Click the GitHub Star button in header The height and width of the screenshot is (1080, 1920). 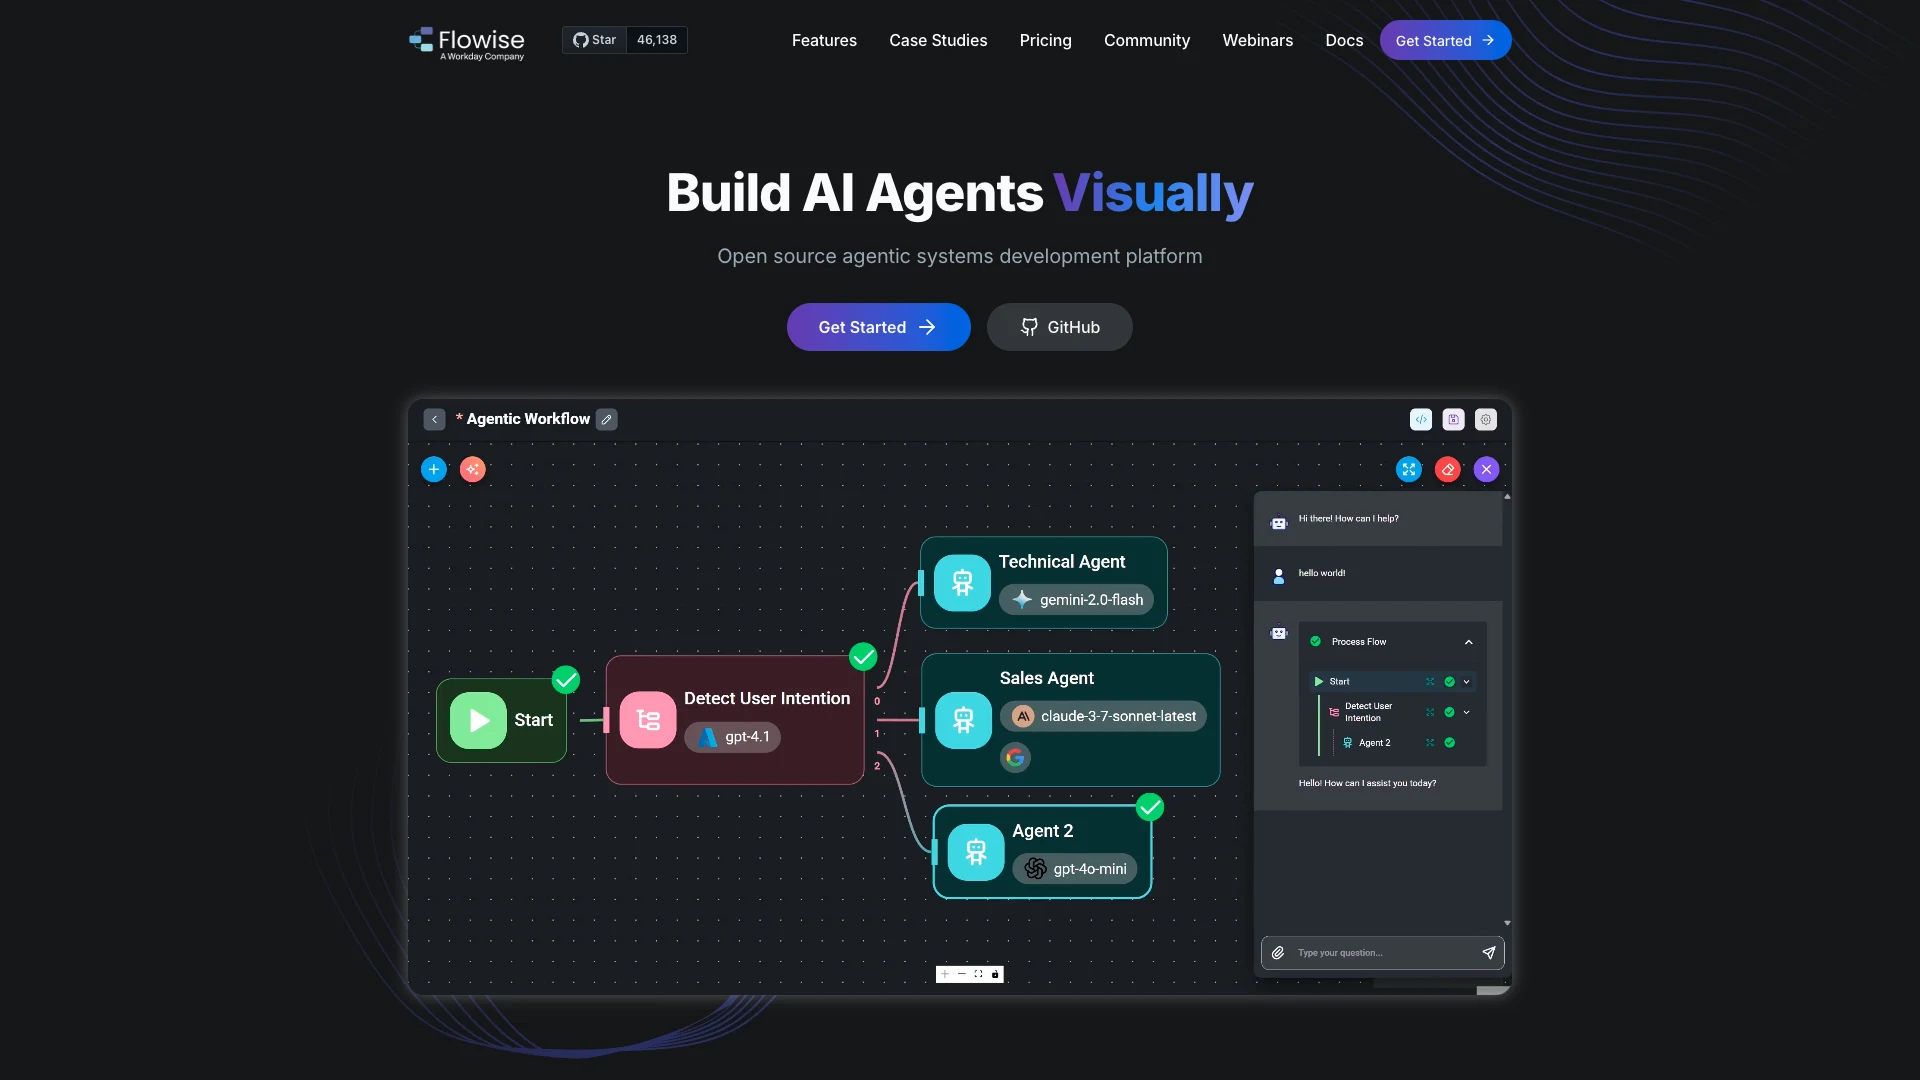click(594, 40)
